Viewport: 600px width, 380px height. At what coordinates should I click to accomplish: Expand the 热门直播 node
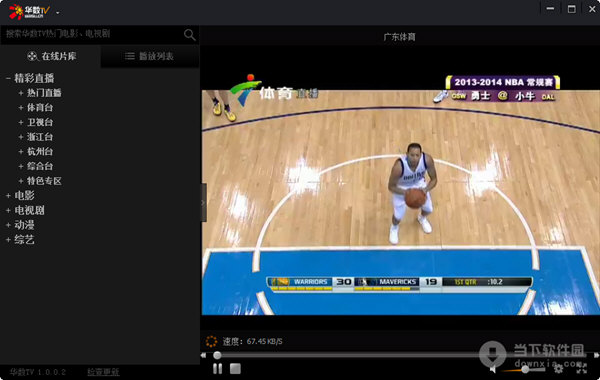pyautogui.click(x=21, y=93)
